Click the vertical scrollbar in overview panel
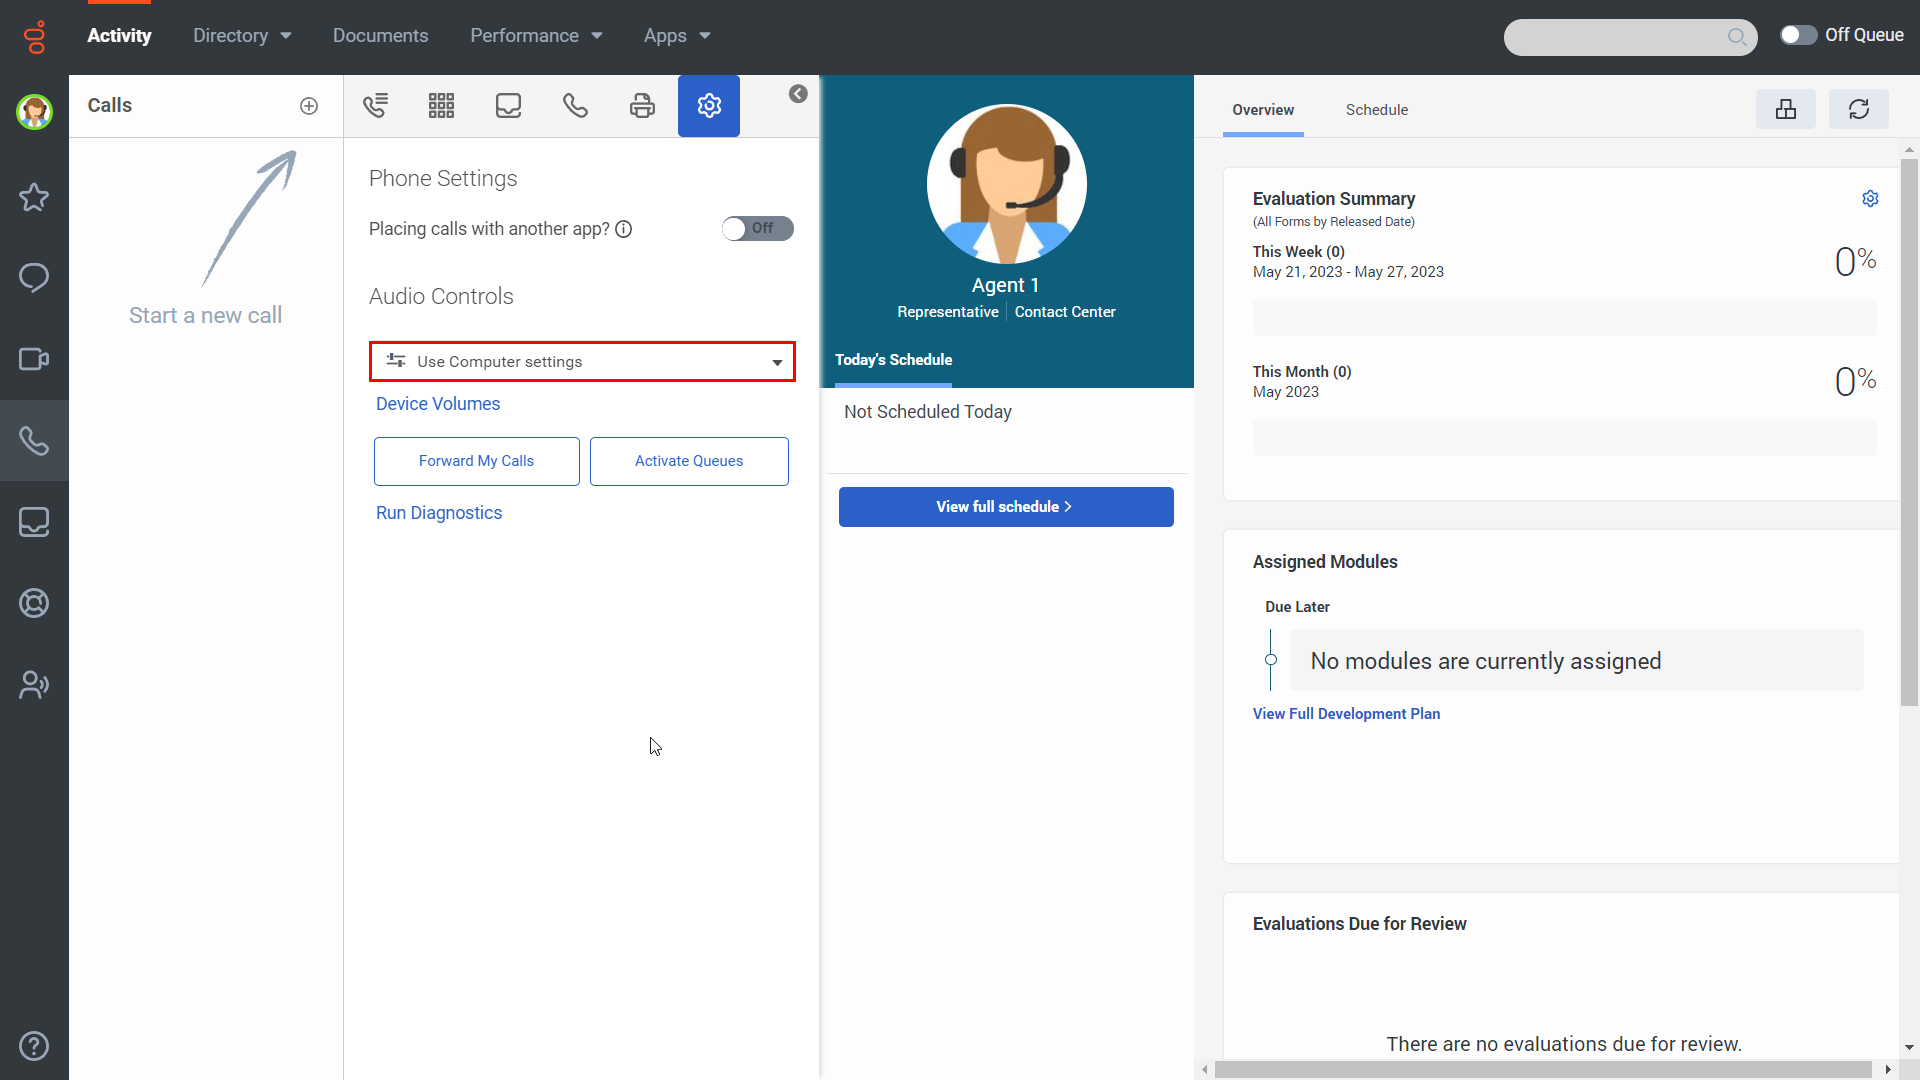 [1909, 430]
